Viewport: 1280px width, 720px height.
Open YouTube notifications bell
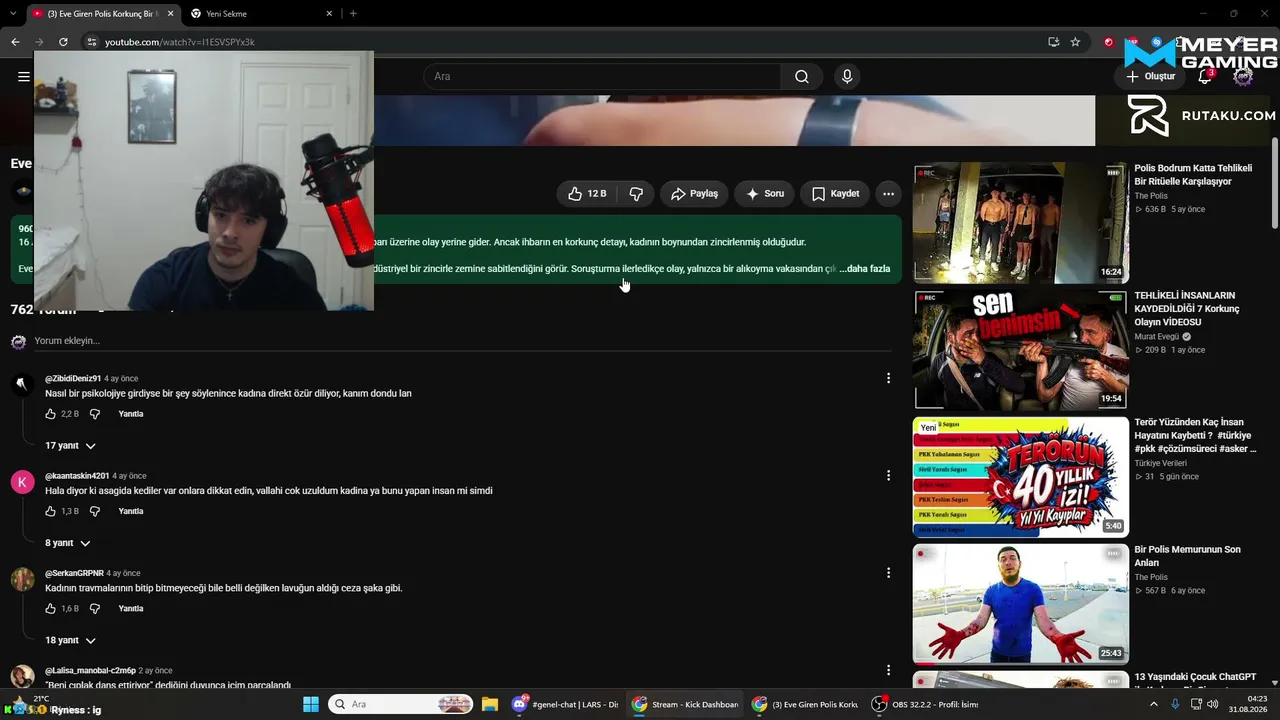tap(1205, 77)
